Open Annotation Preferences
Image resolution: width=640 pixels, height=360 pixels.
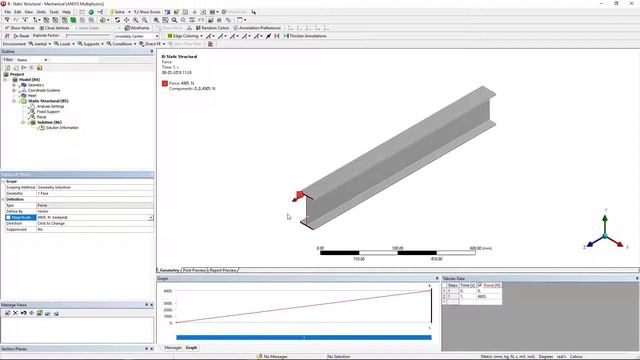click(257, 28)
